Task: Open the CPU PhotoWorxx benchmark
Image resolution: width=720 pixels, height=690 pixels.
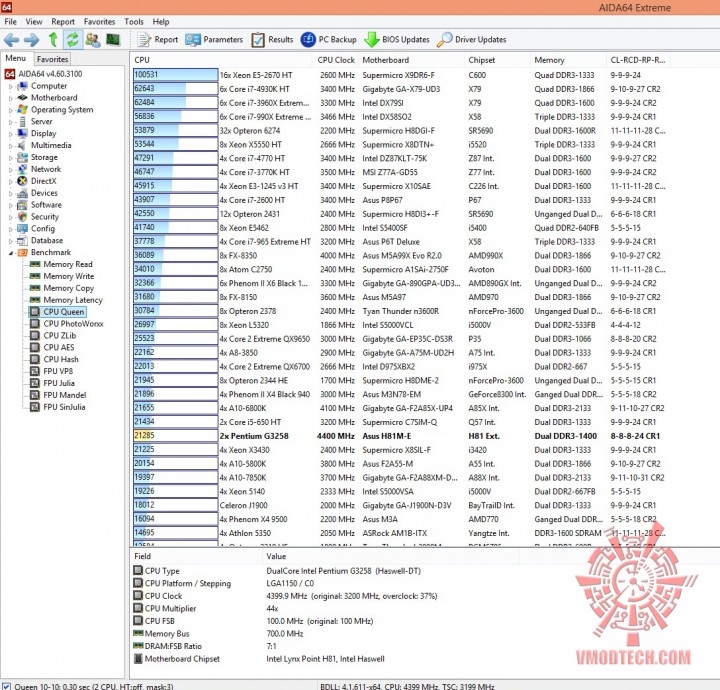Action: [73, 324]
